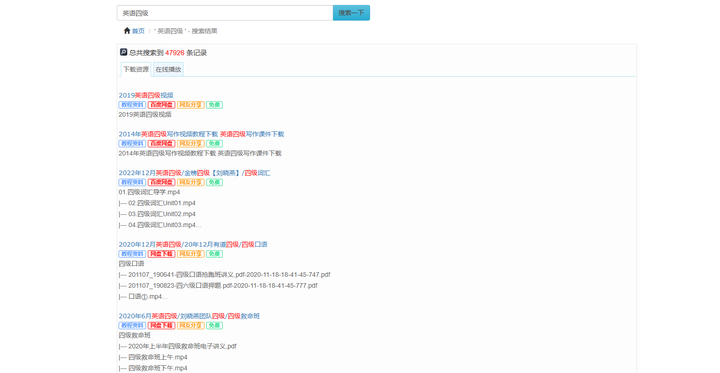Click the 2020年上半年四级救命班电子讲义.pdf line
Screen dimensions: 720x373
[178, 346]
